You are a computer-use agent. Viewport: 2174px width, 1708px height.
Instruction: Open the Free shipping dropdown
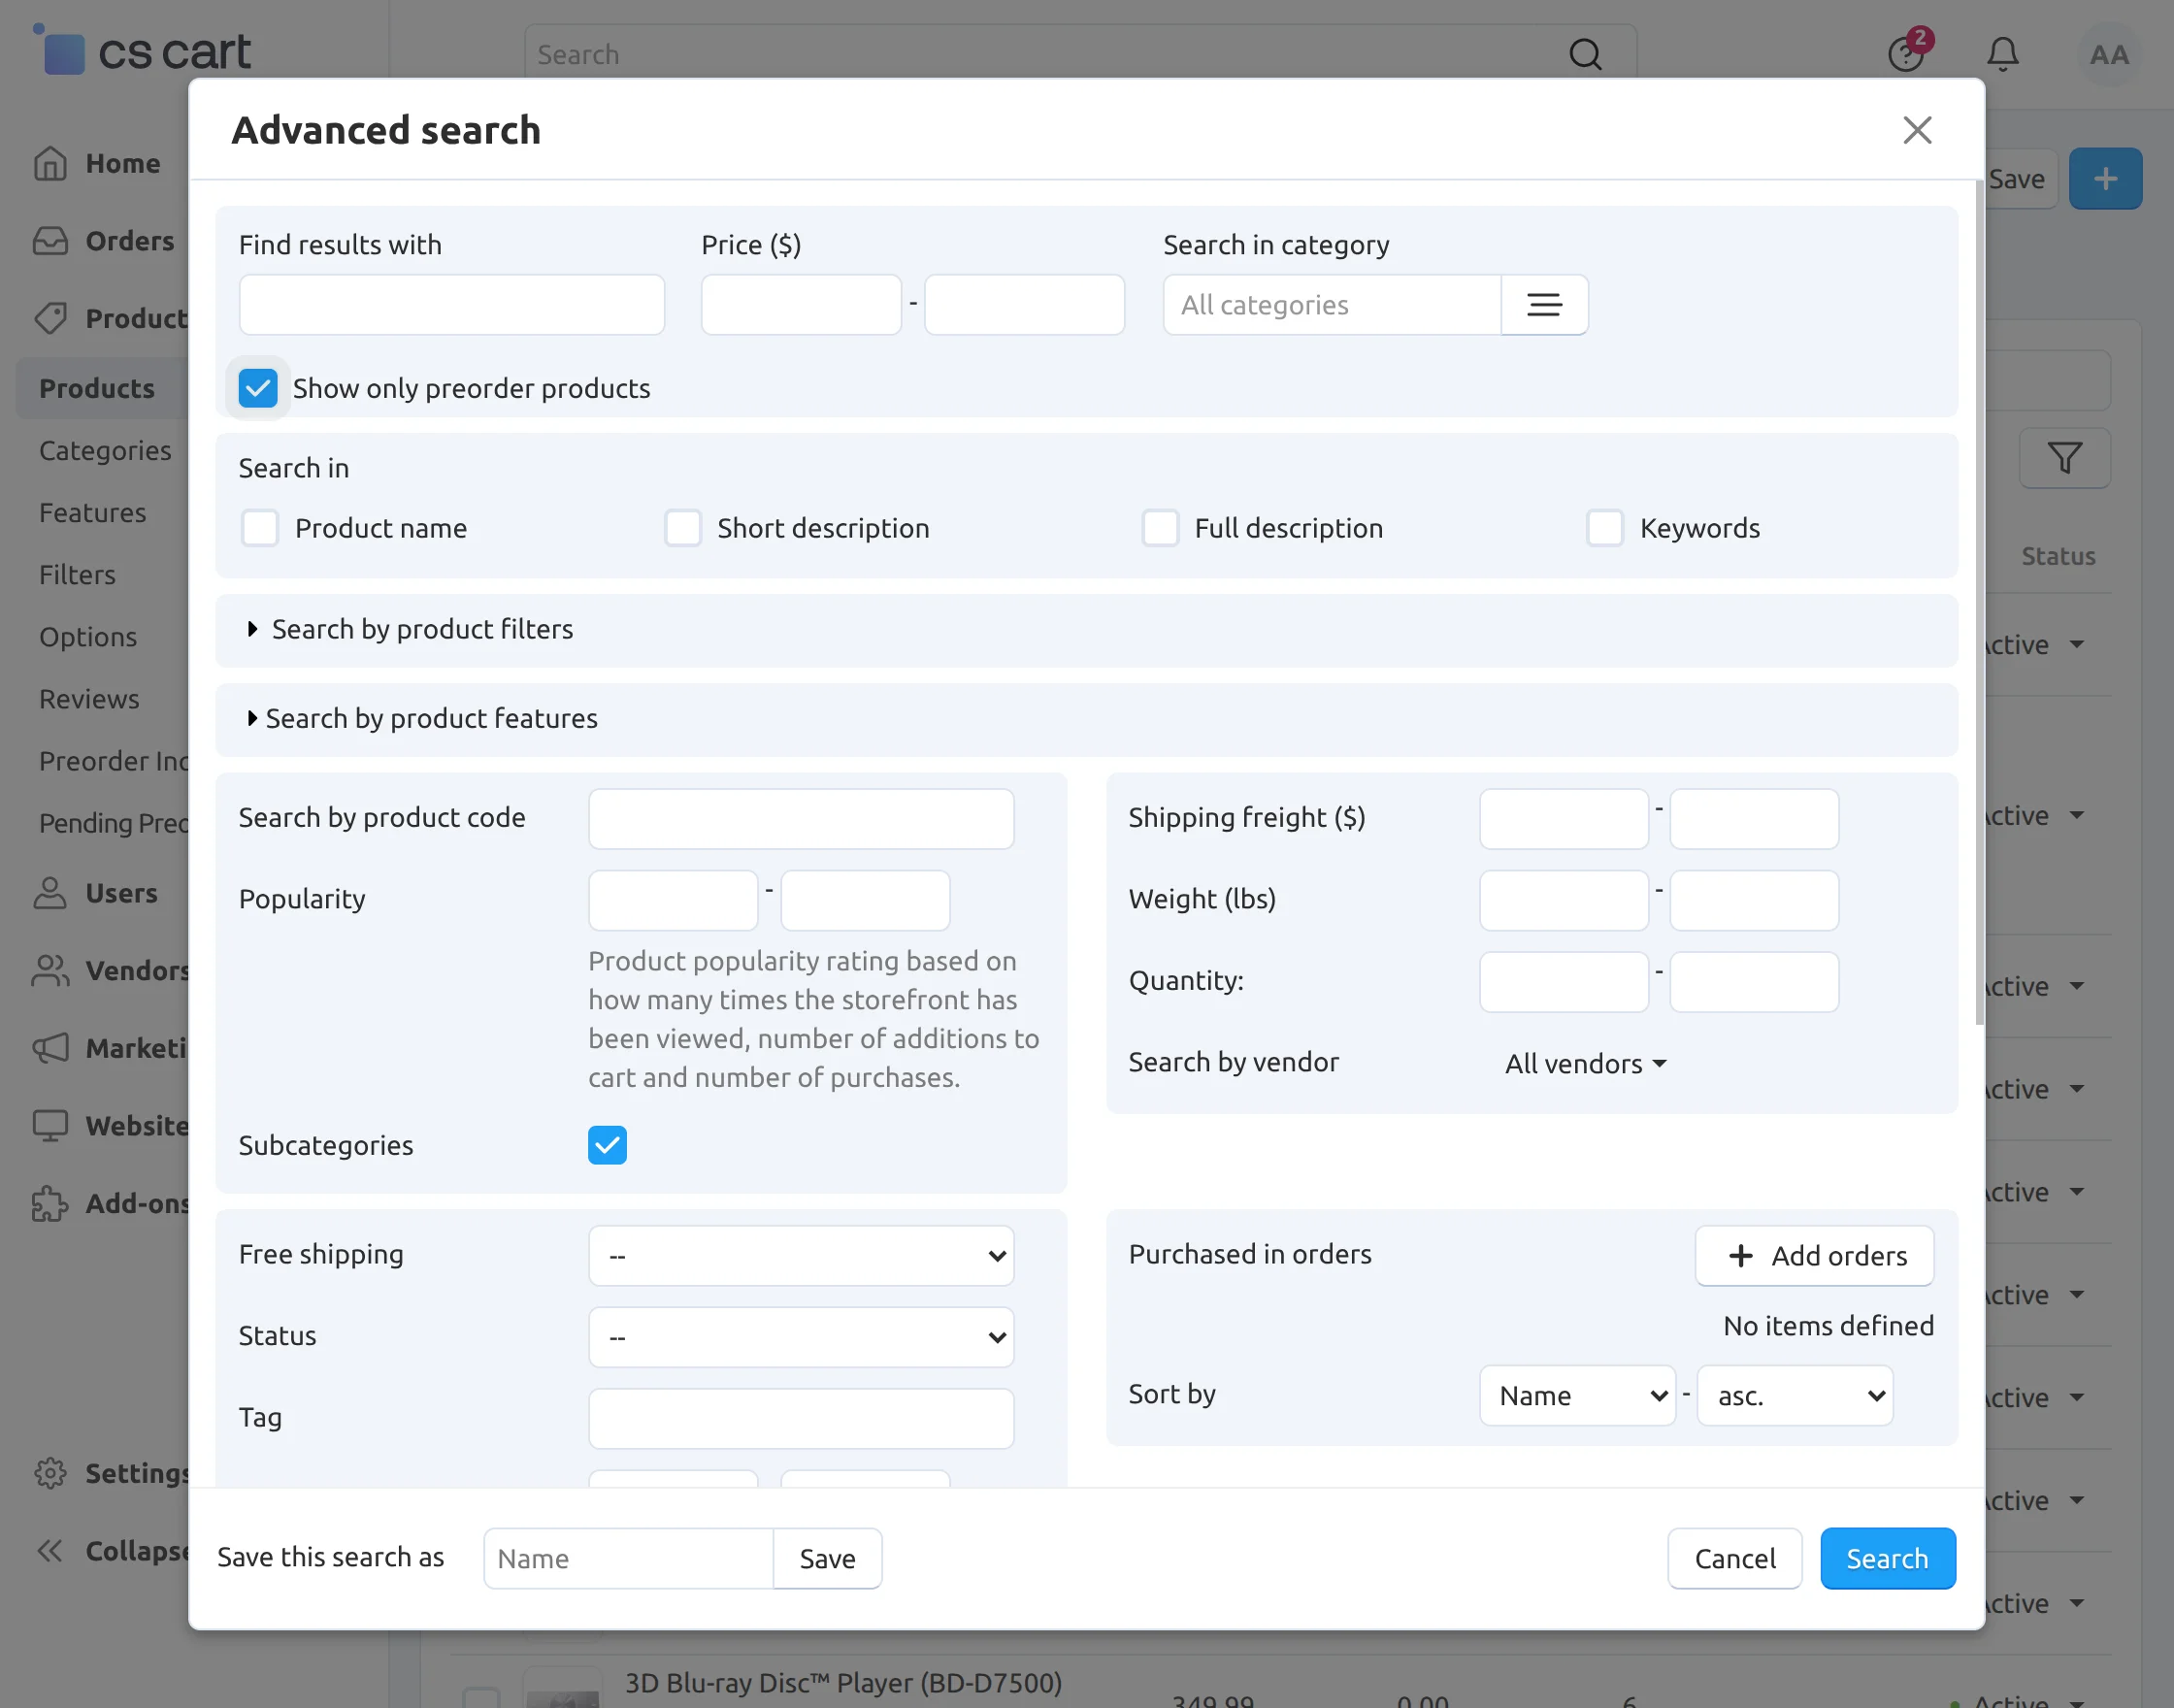click(801, 1256)
